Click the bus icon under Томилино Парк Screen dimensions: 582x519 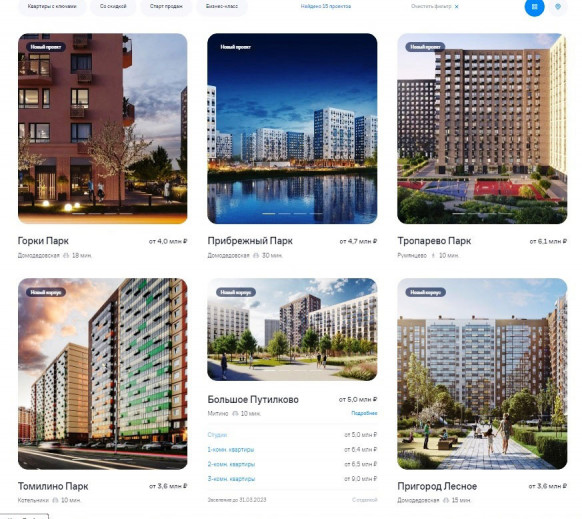[55, 500]
